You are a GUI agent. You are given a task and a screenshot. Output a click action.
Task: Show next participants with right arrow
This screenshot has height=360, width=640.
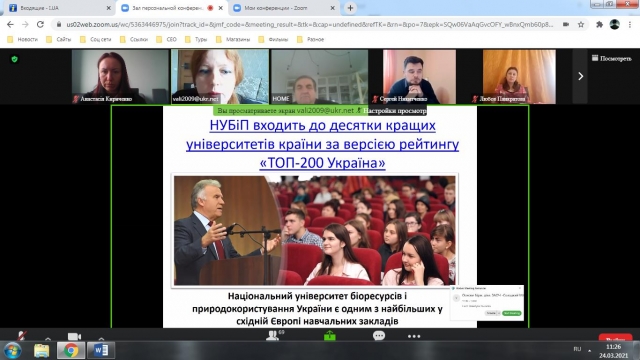[580, 76]
